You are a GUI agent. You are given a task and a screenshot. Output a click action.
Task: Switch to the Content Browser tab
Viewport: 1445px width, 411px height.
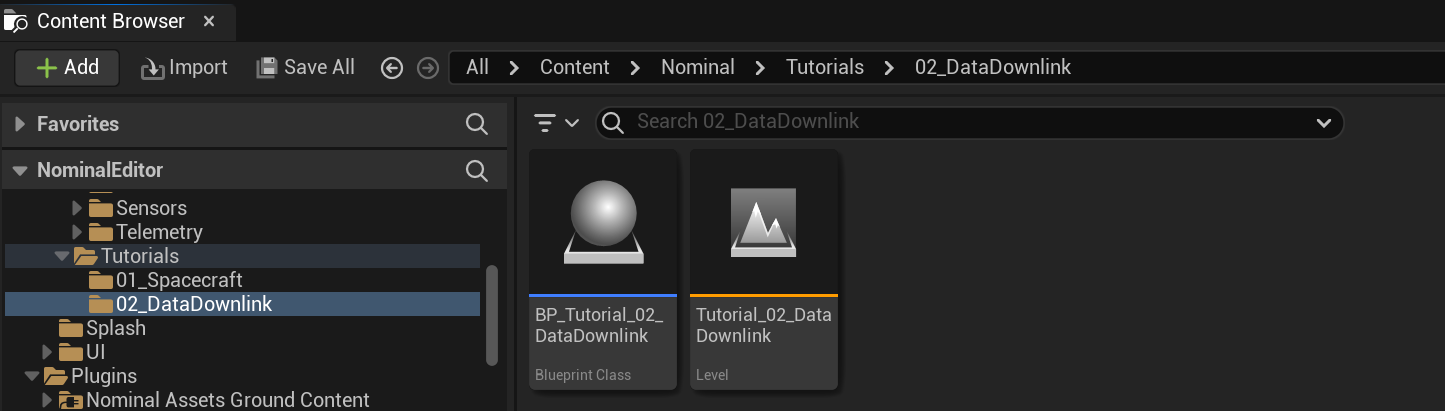pyautogui.click(x=110, y=21)
